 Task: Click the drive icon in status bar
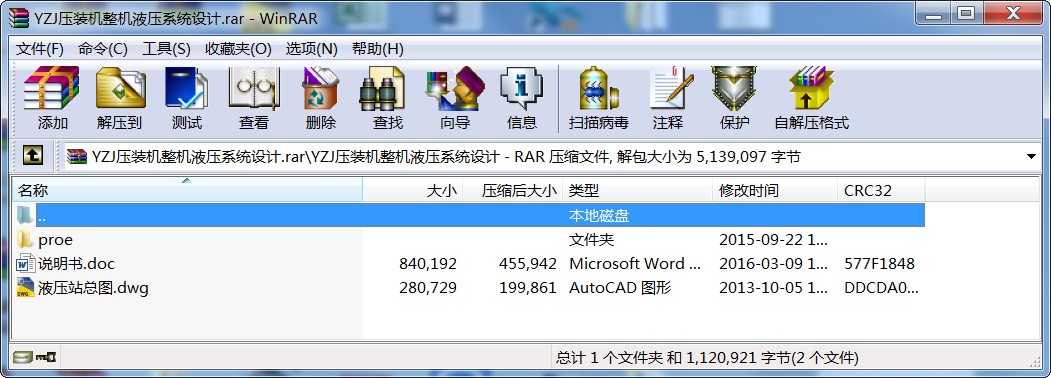[22, 357]
